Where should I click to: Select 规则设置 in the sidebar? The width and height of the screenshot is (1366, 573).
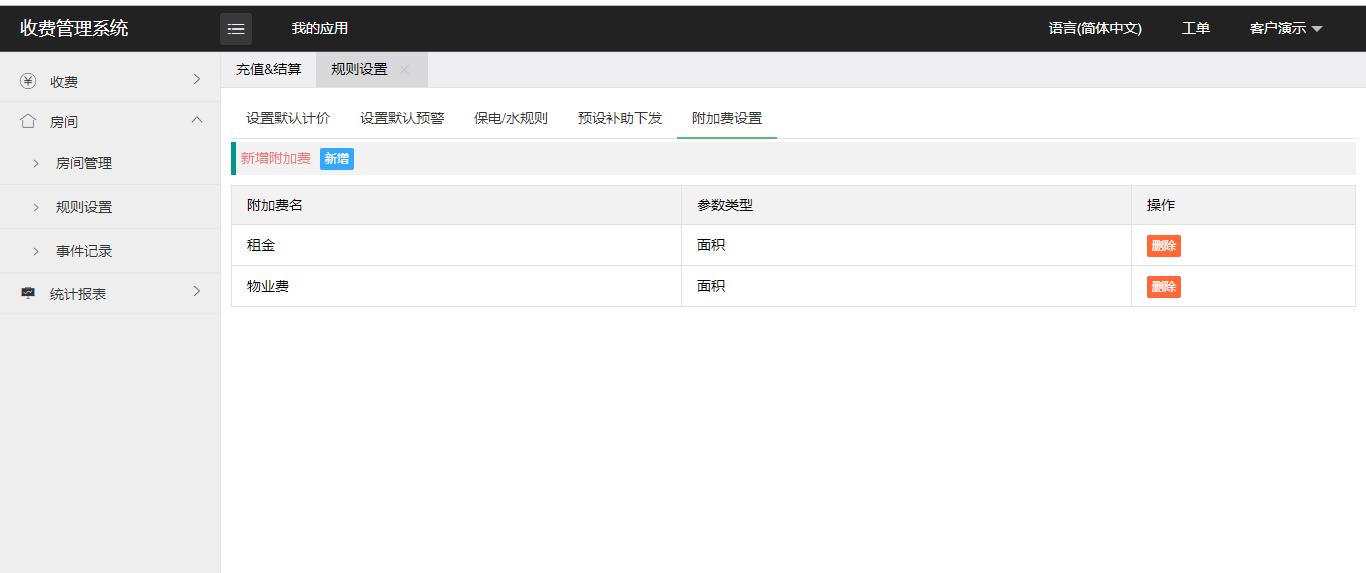coord(84,207)
